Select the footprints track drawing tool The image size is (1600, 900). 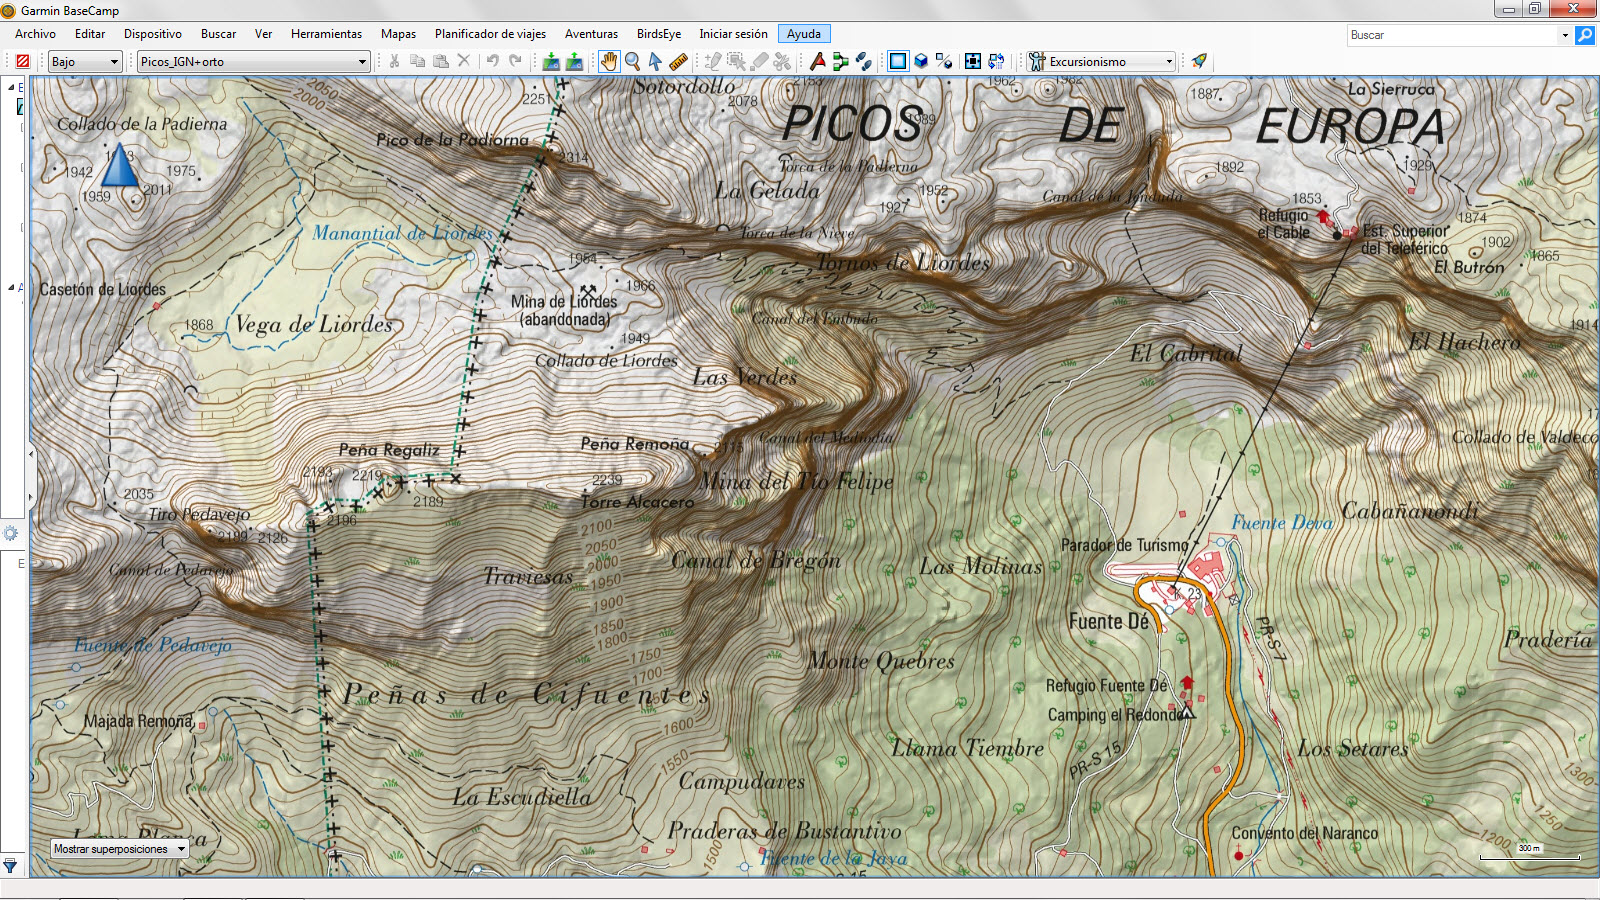point(862,61)
